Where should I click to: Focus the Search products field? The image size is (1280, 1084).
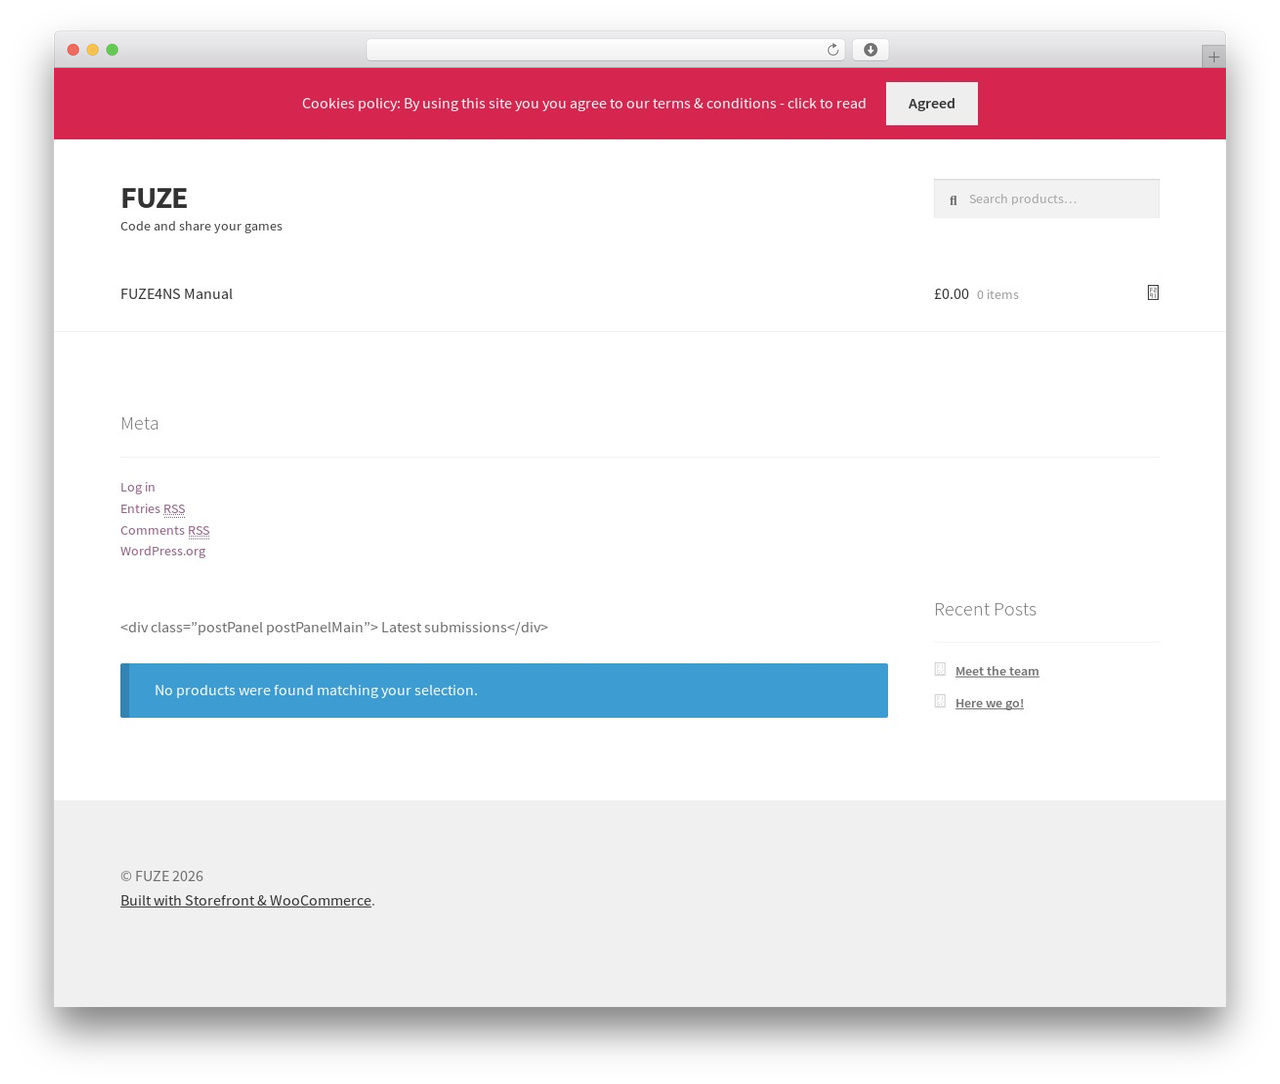[x=1046, y=198]
